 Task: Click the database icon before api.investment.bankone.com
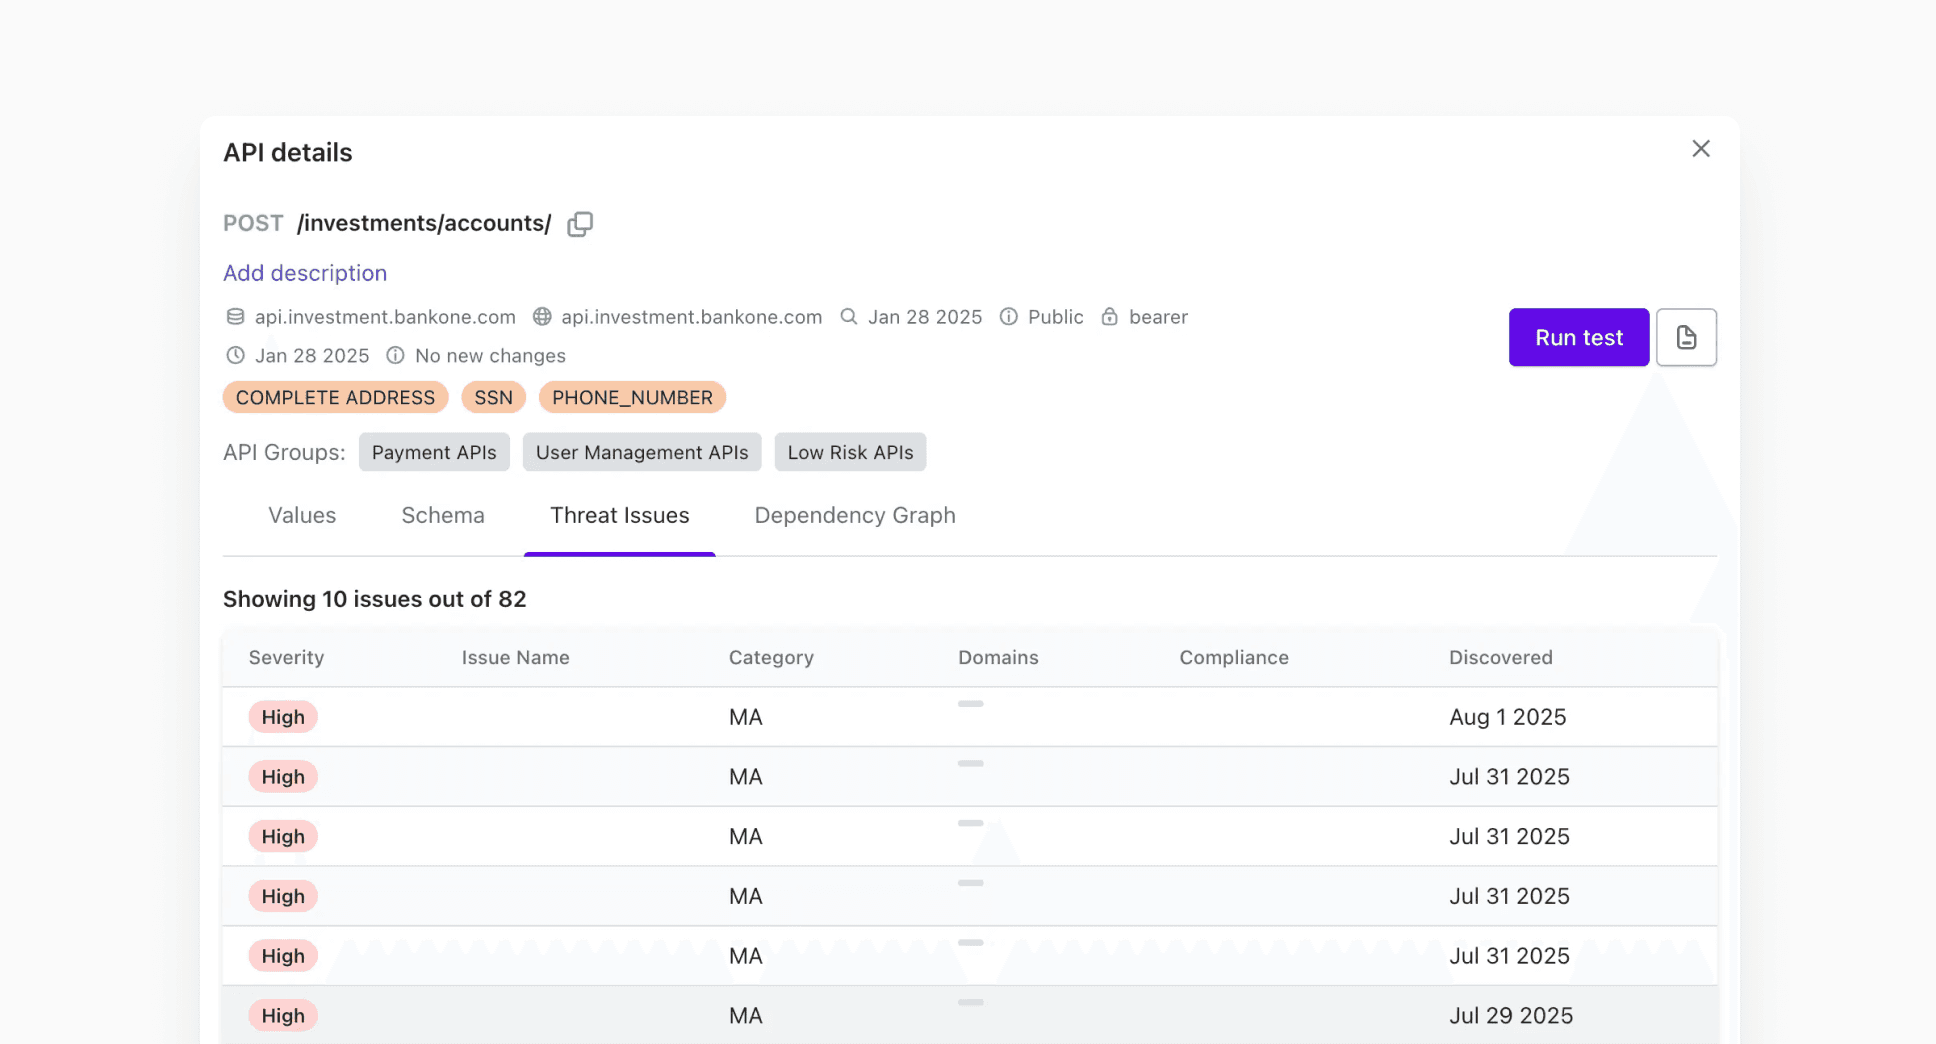point(234,316)
